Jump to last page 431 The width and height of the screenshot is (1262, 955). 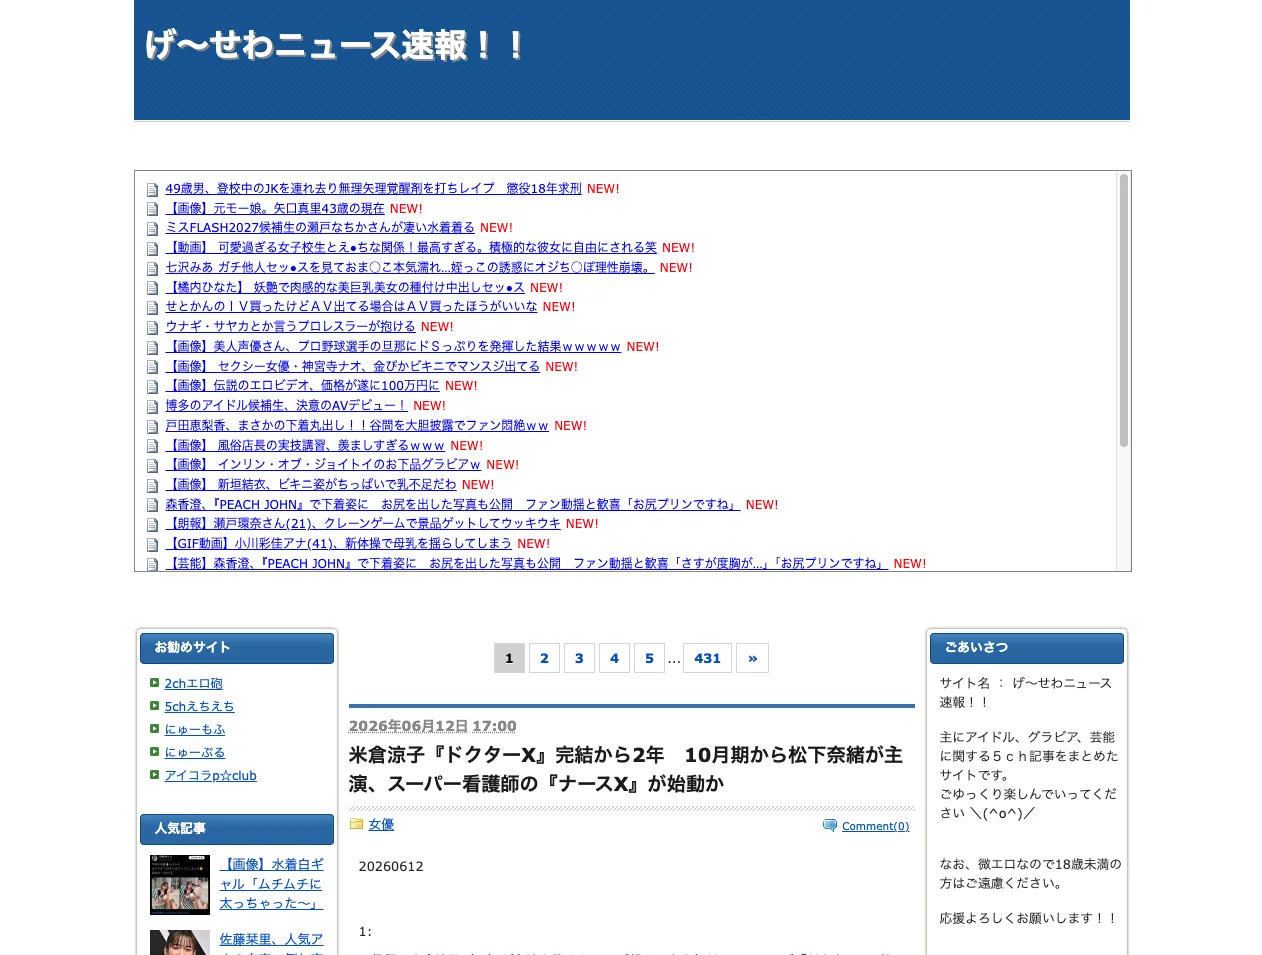pos(707,658)
